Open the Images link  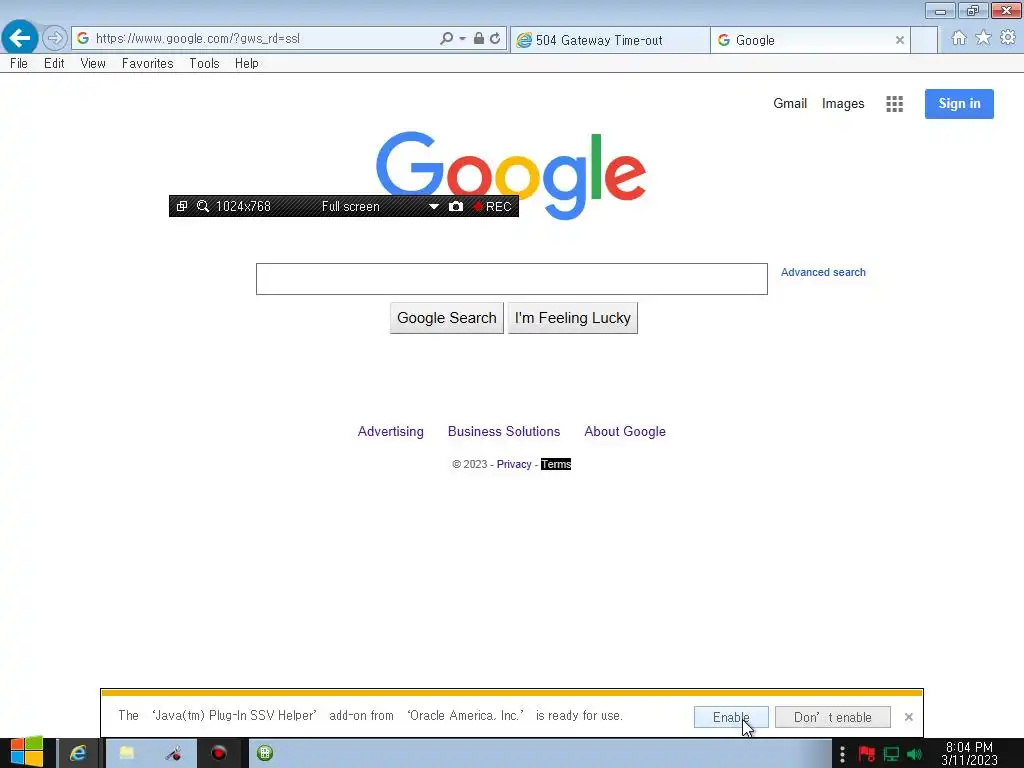tap(843, 103)
